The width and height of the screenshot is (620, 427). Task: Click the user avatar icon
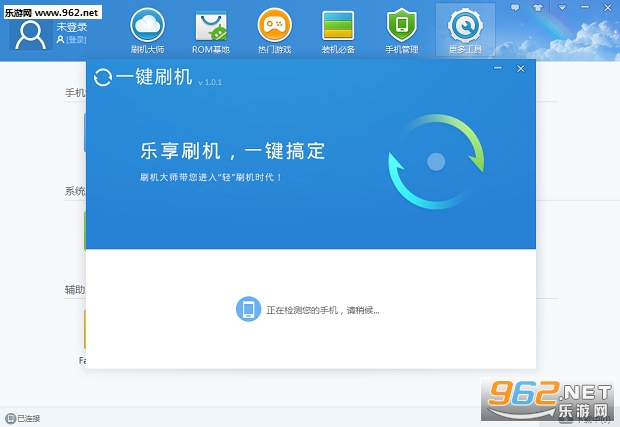[x=31, y=34]
